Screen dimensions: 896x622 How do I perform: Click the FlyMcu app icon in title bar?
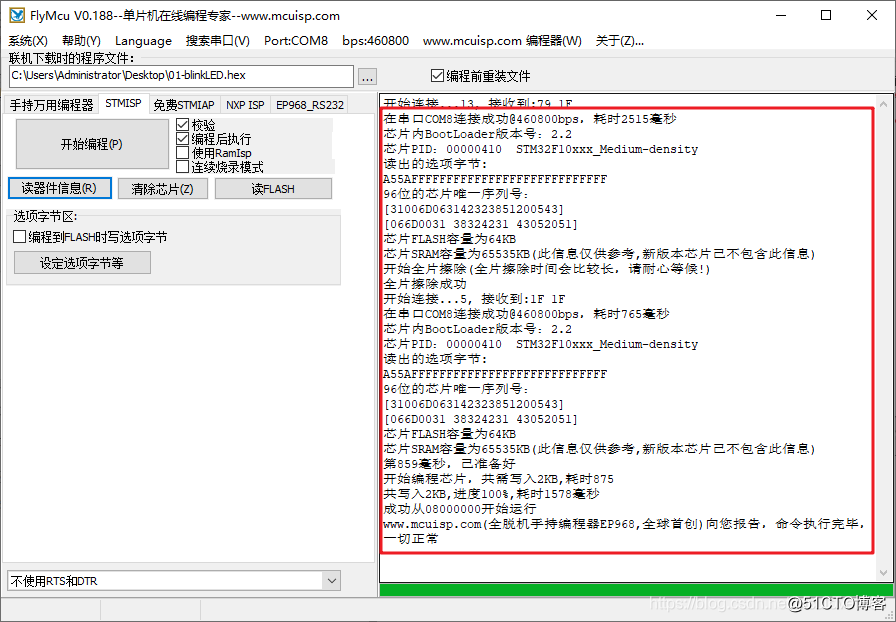pyautogui.click(x=17, y=15)
